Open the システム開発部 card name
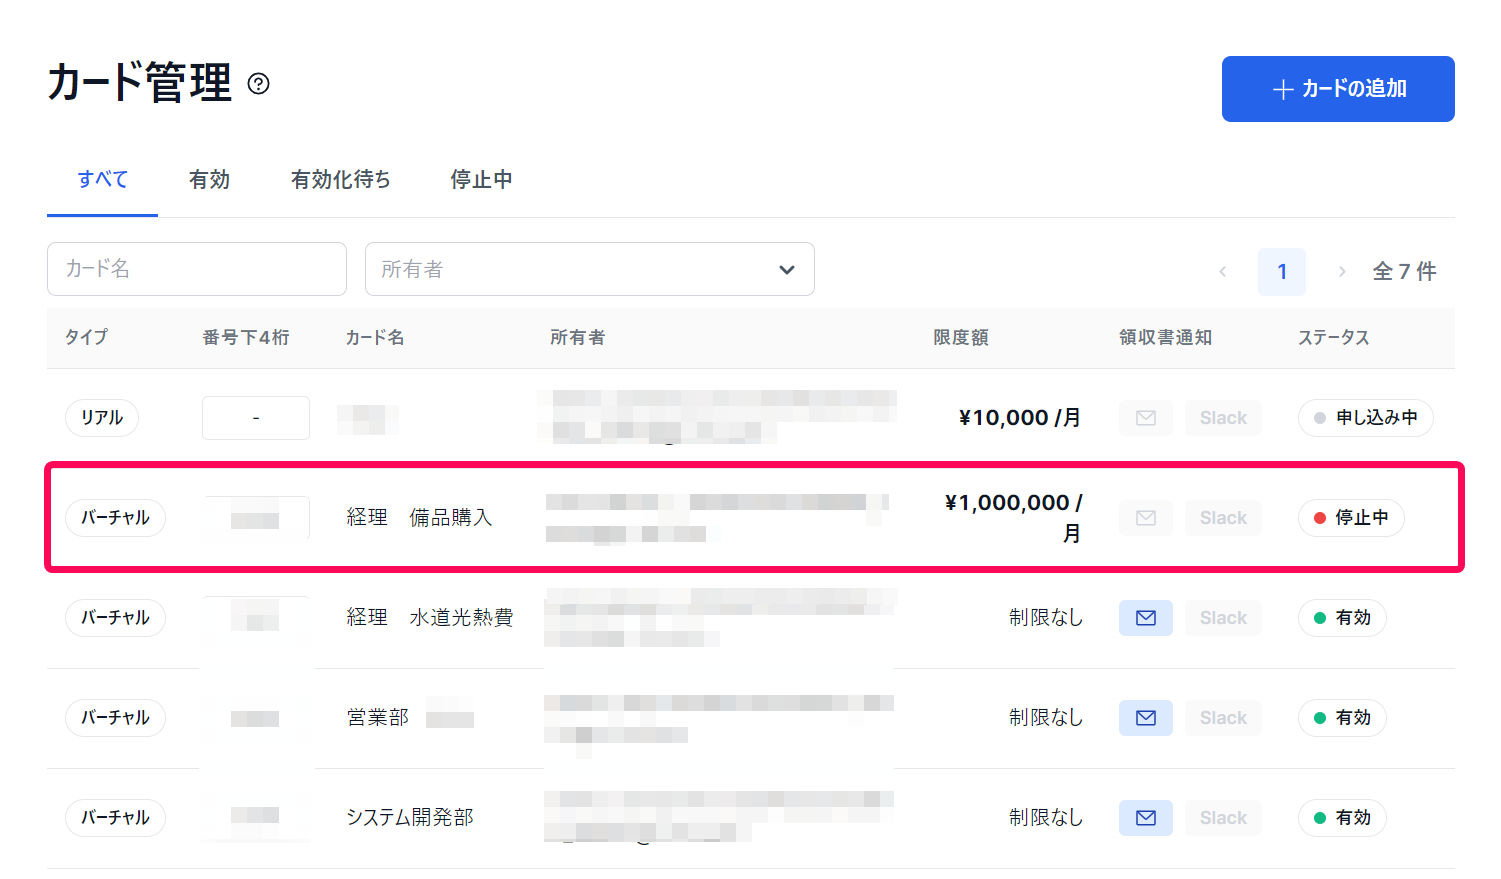Screen dimensions: 1501x879 tap(409, 818)
